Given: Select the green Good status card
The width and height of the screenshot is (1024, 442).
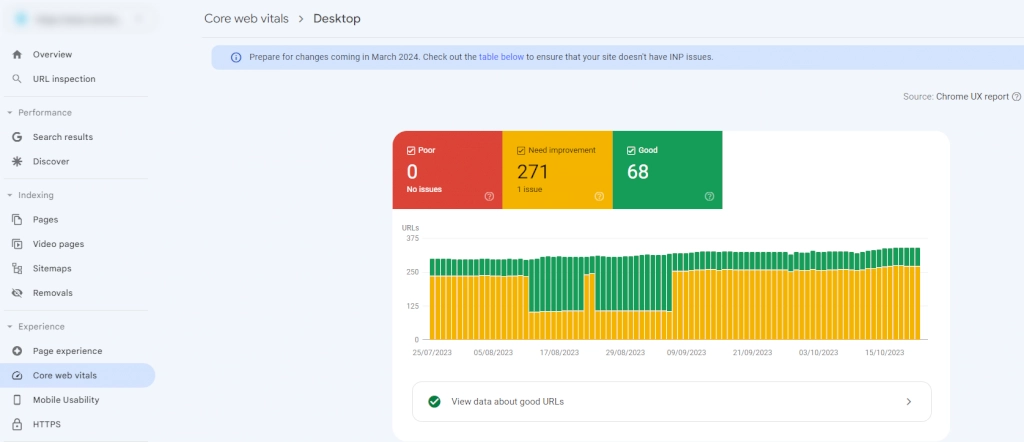Looking at the screenshot, I should 667,170.
